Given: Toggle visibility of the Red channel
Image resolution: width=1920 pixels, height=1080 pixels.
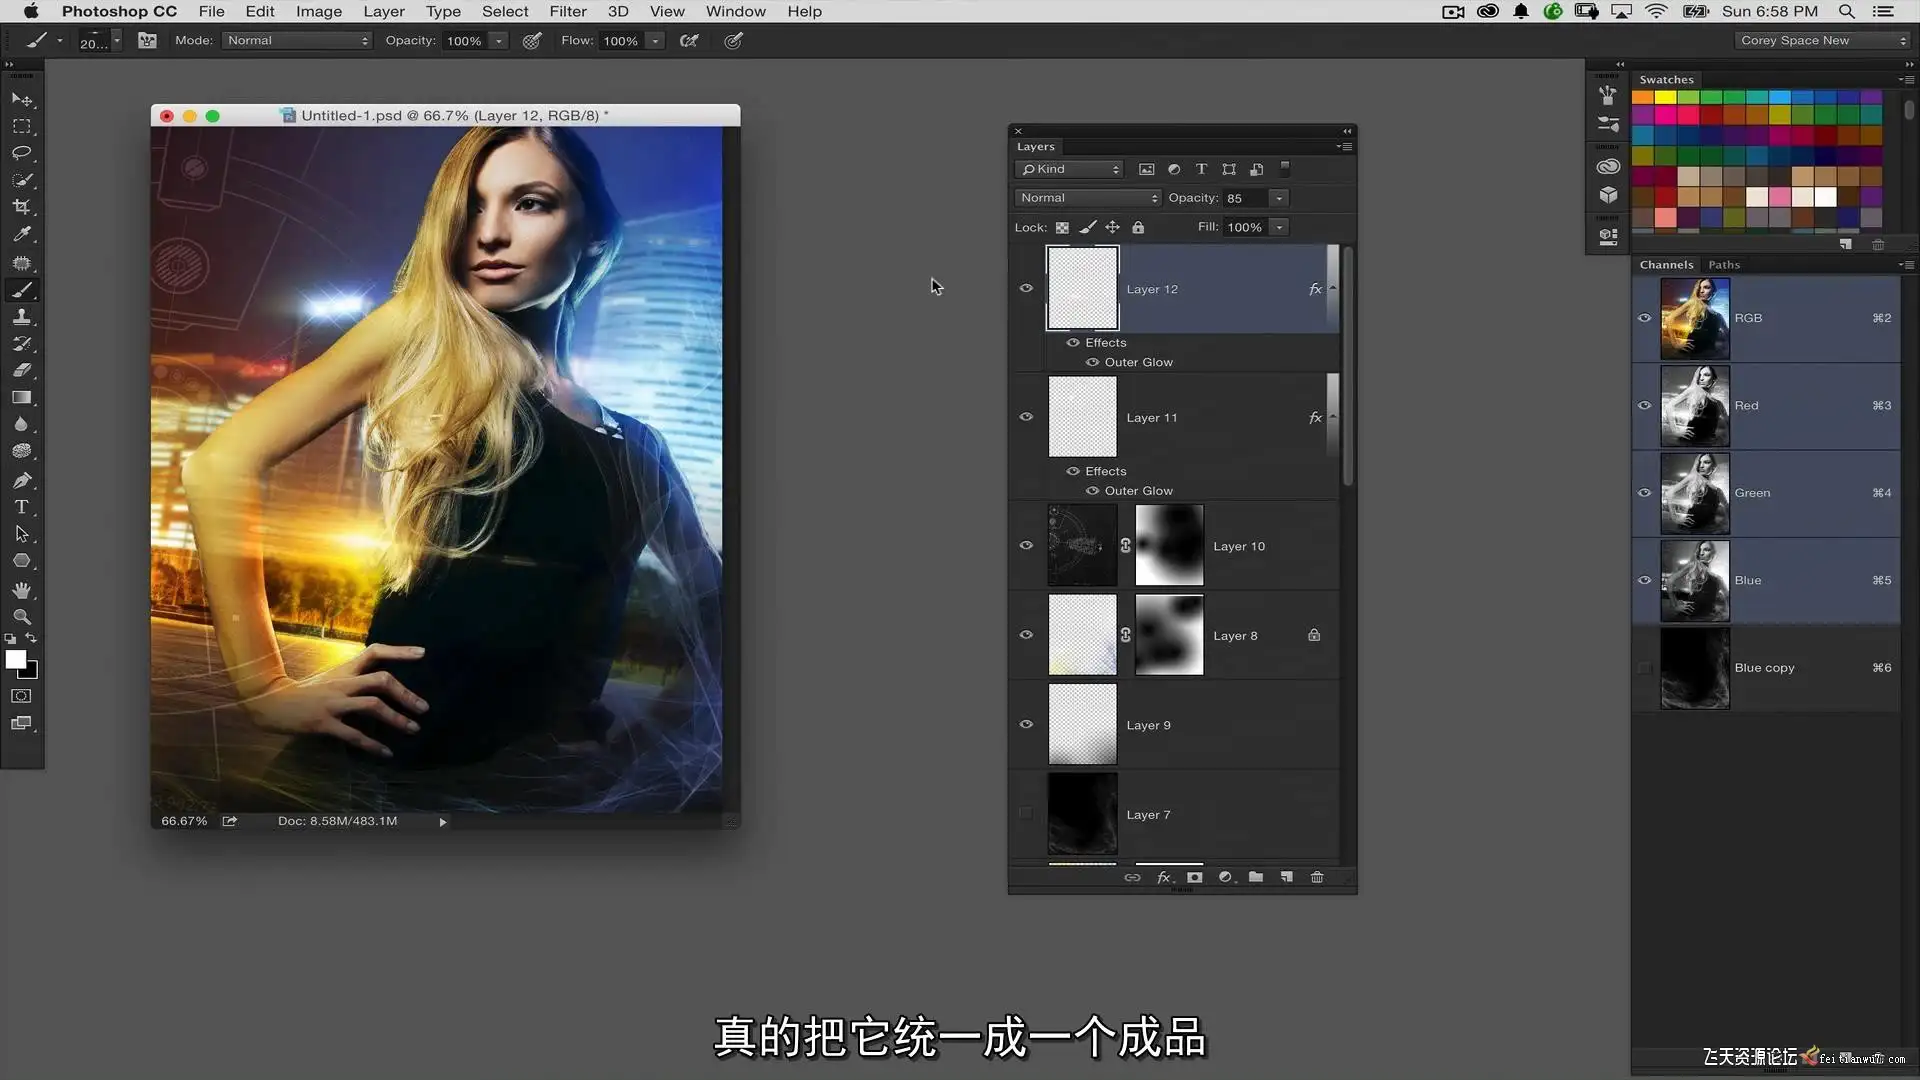Looking at the screenshot, I should coord(1644,406).
